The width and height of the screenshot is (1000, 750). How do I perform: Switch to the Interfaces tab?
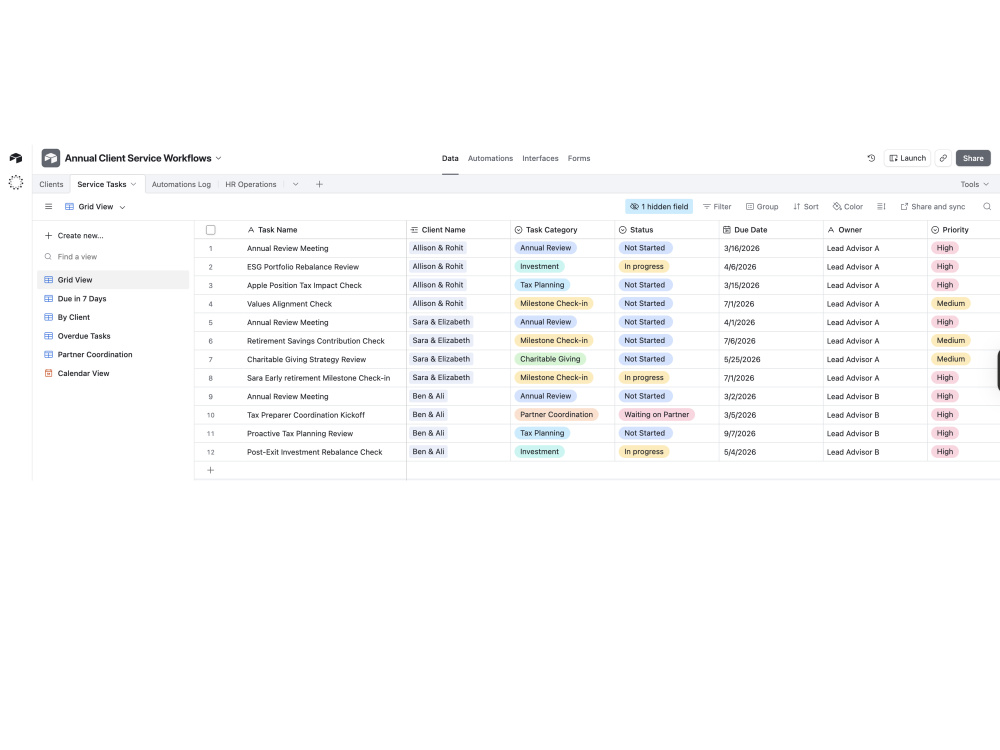[x=540, y=158]
